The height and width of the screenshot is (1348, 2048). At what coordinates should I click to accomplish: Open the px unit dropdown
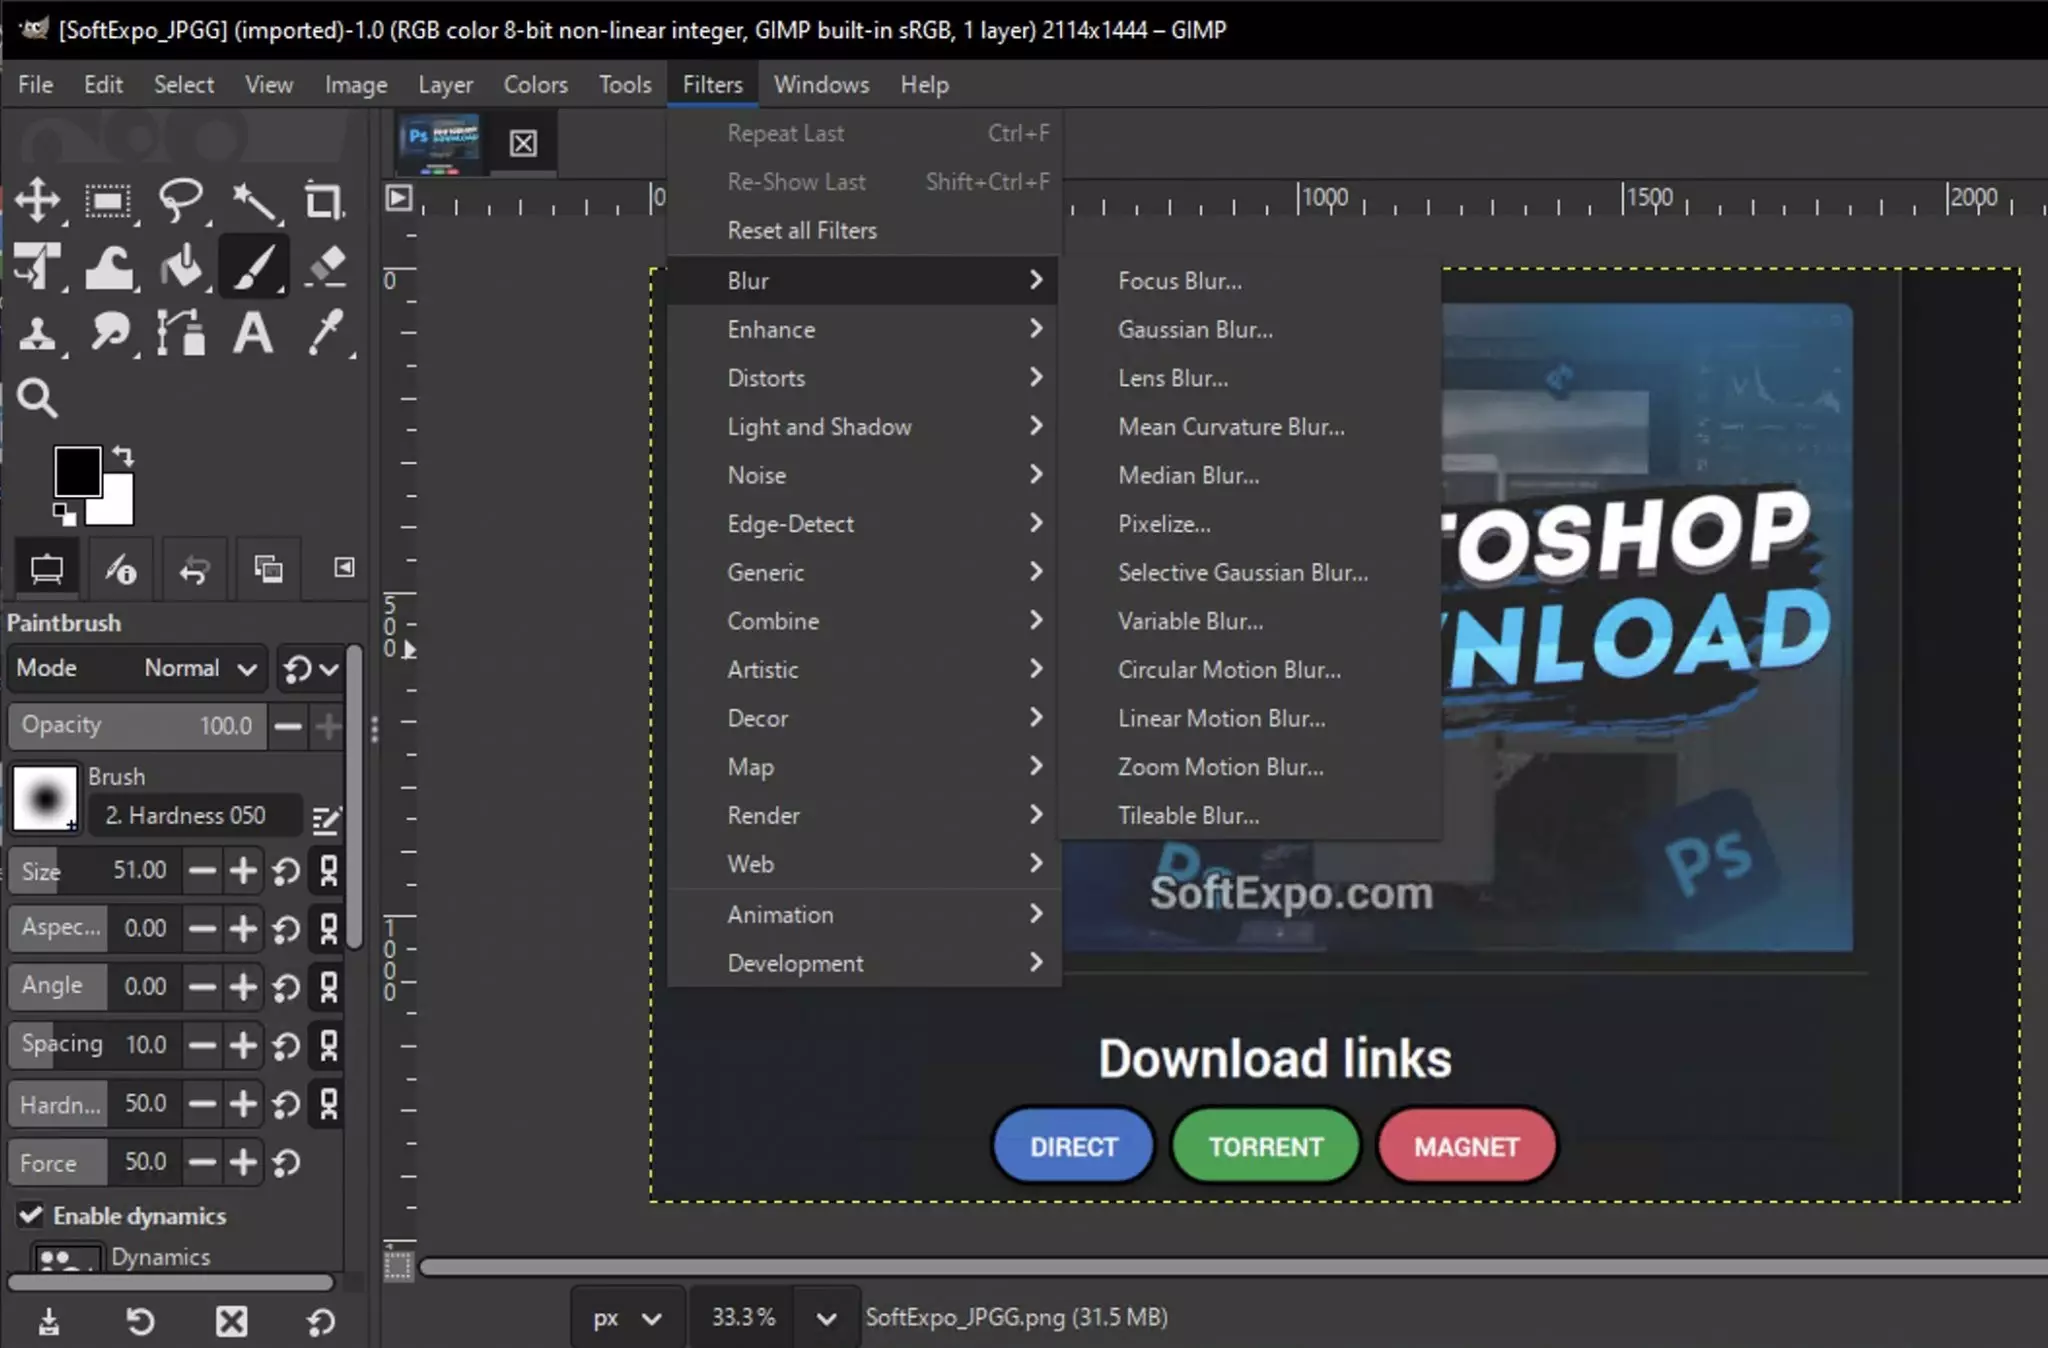627,1318
